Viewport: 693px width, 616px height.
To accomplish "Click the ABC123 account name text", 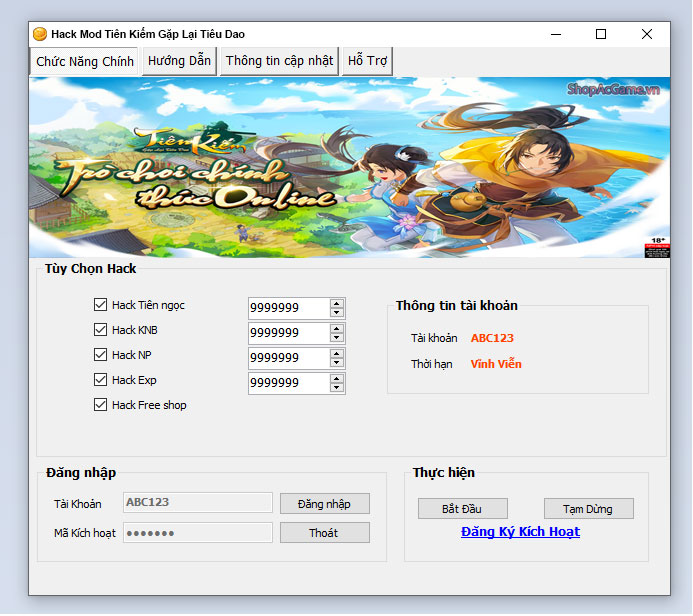I will (x=492, y=338).
